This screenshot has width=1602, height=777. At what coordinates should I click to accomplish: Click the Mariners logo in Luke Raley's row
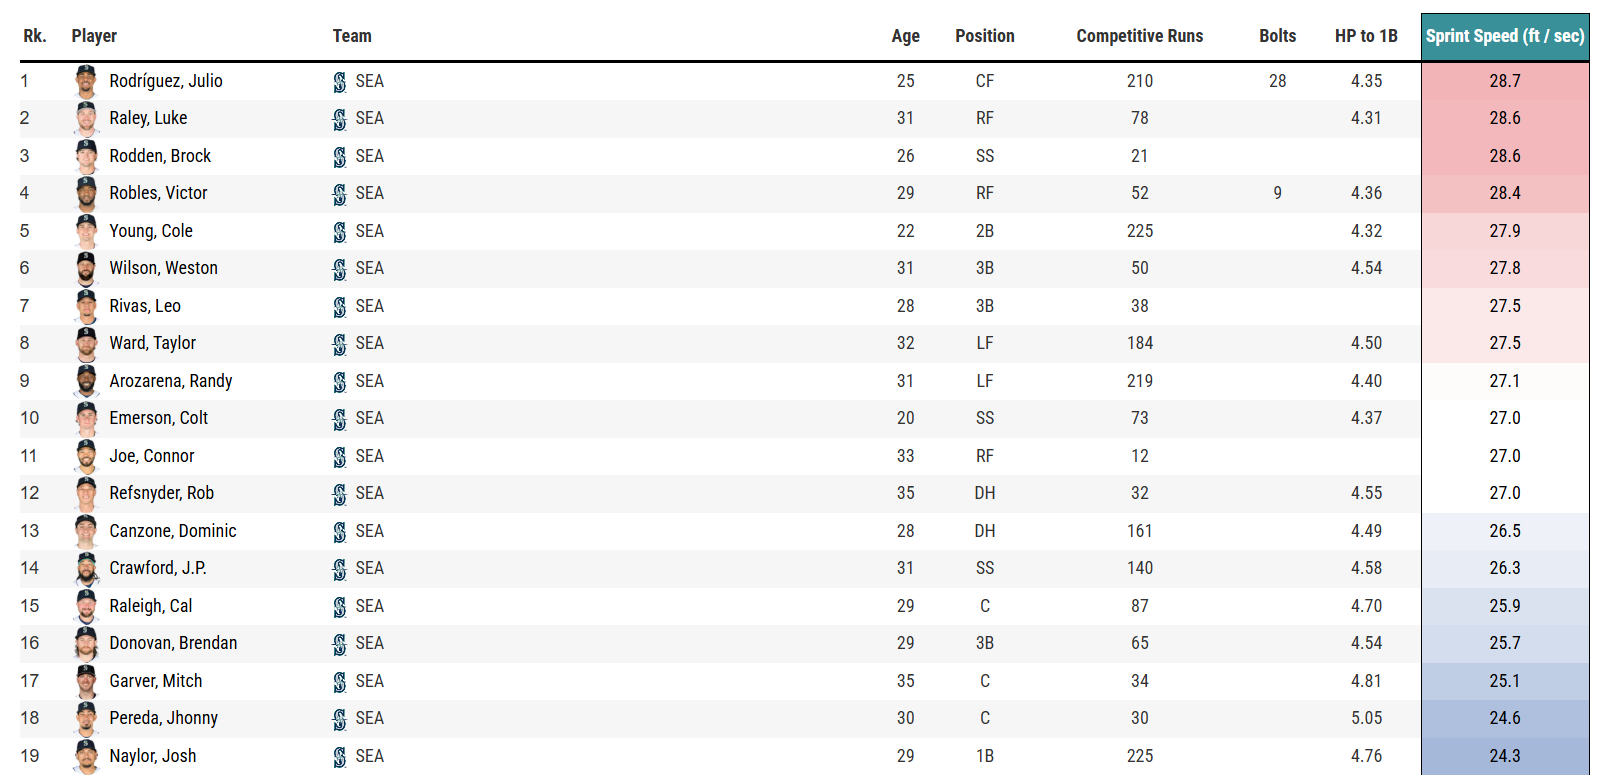coord(340,119)
